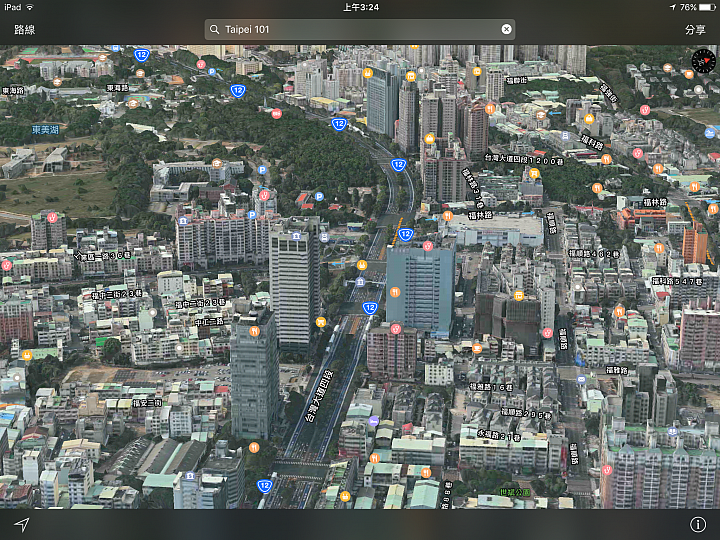This screenshot has height=540, width=720.
Task: Tap the 福中三街23巷 label
Action: (x=117, y=294)
